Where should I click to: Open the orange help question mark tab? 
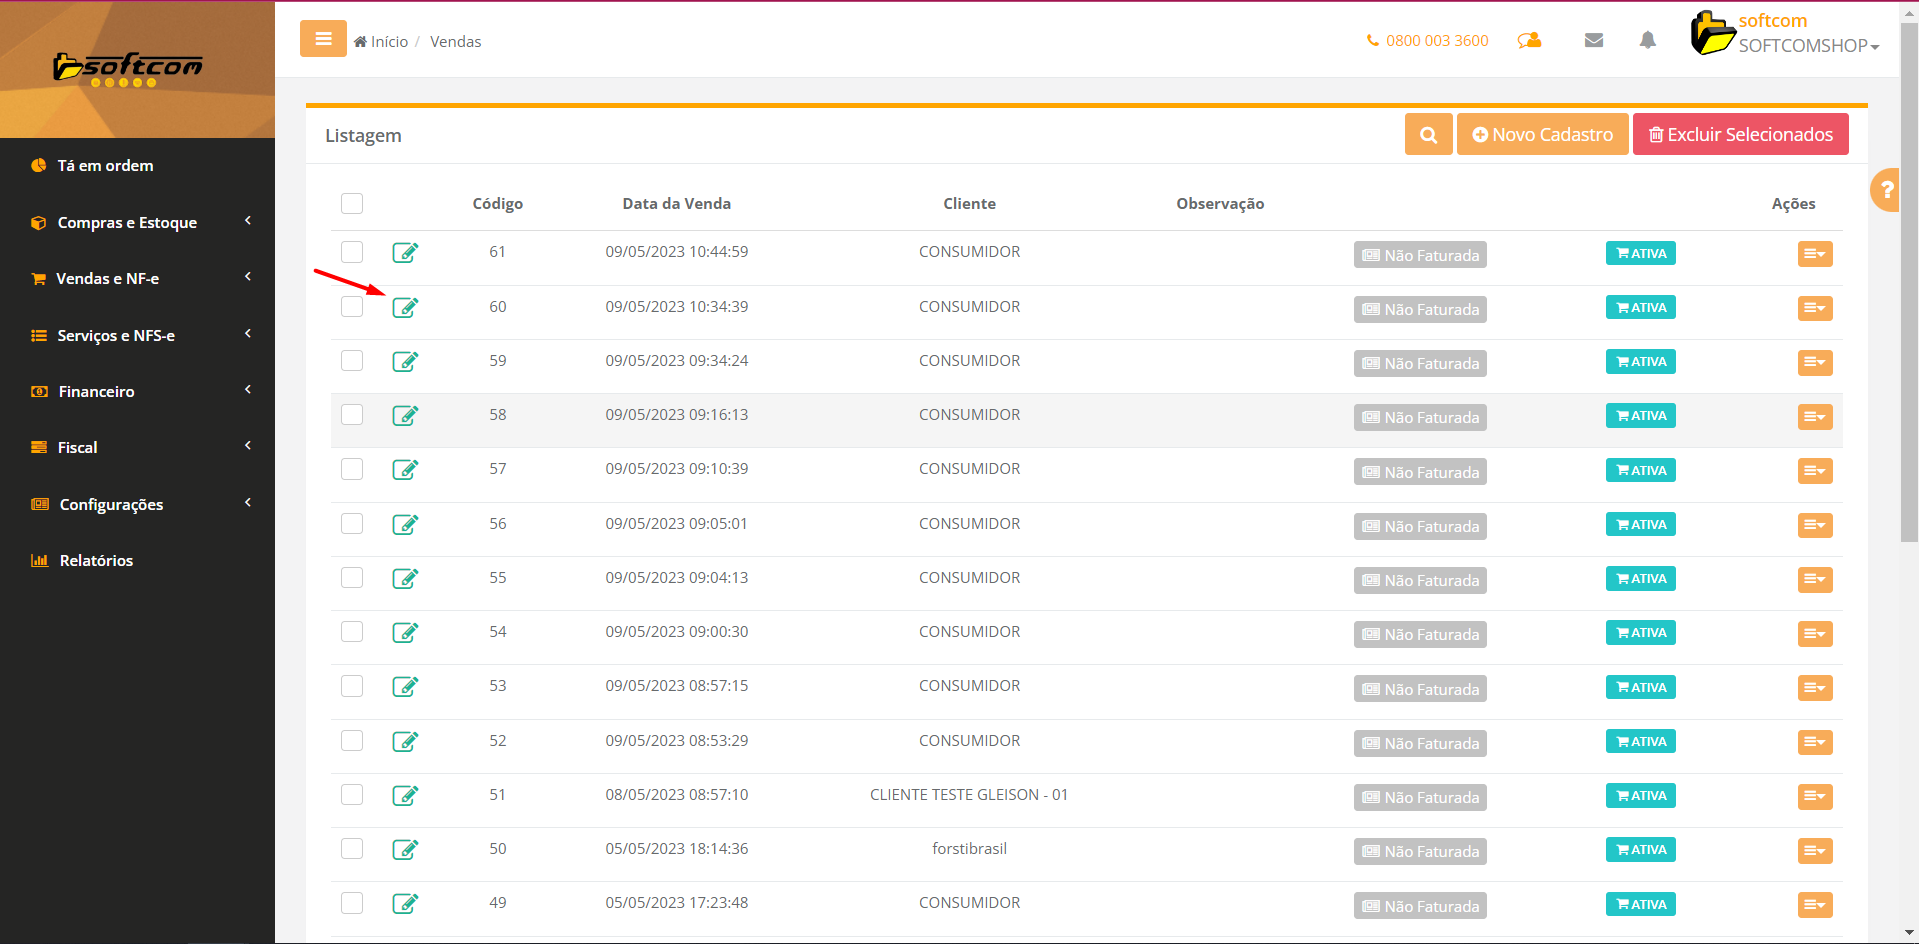(1886, 189)
